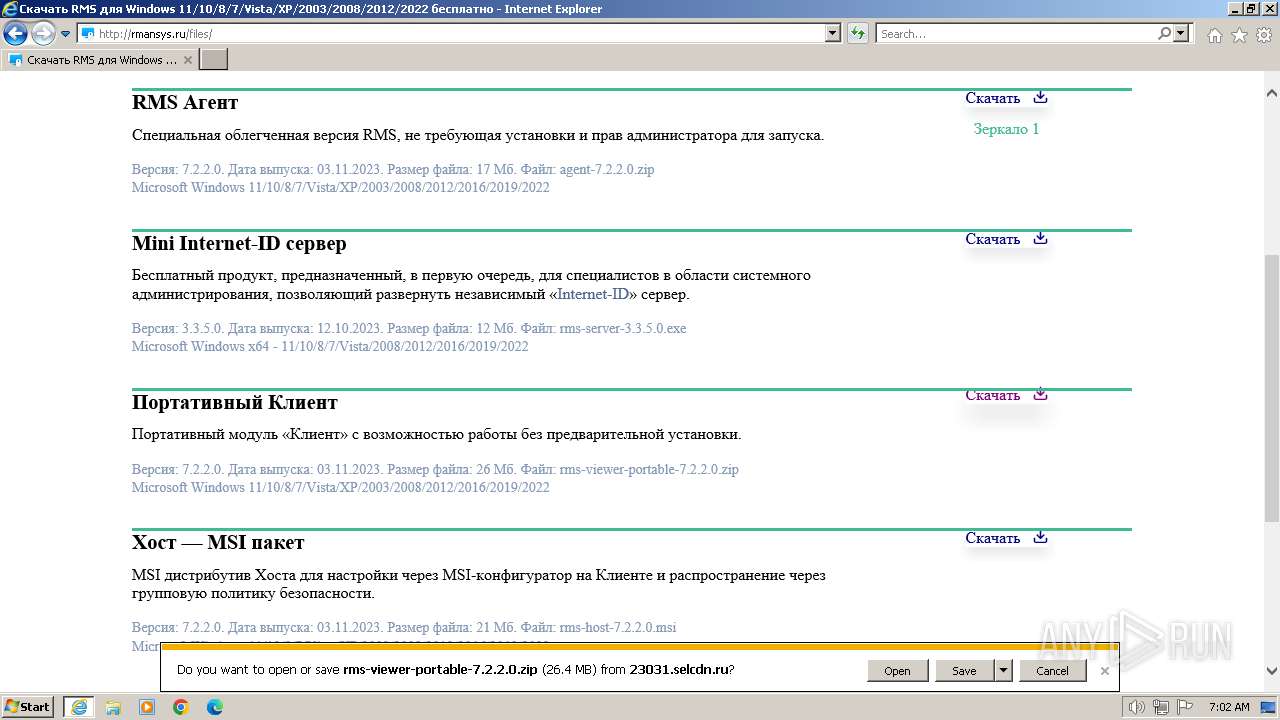Click the network tray icon

1163,707
